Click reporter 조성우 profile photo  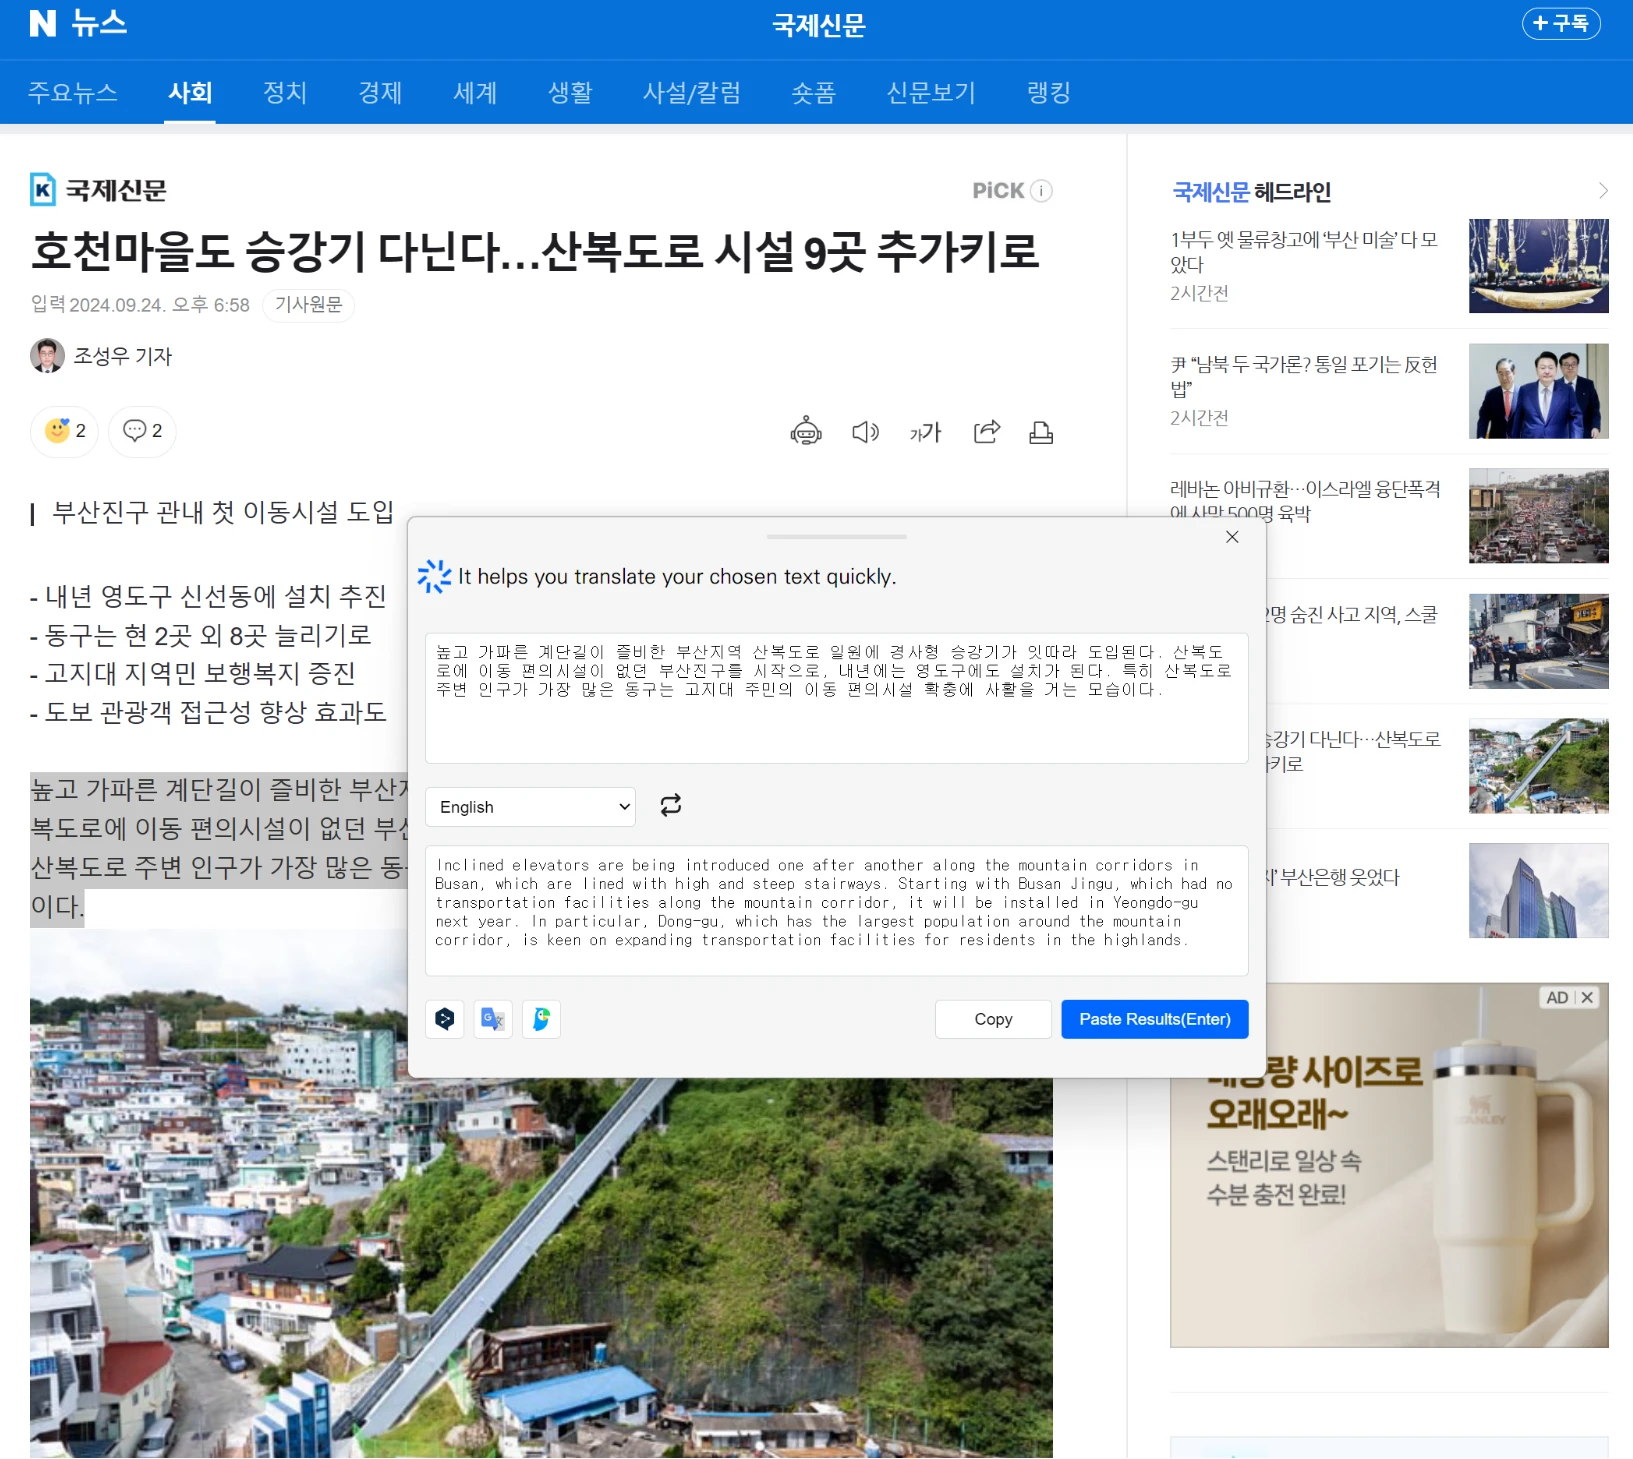tap(47, 356)
